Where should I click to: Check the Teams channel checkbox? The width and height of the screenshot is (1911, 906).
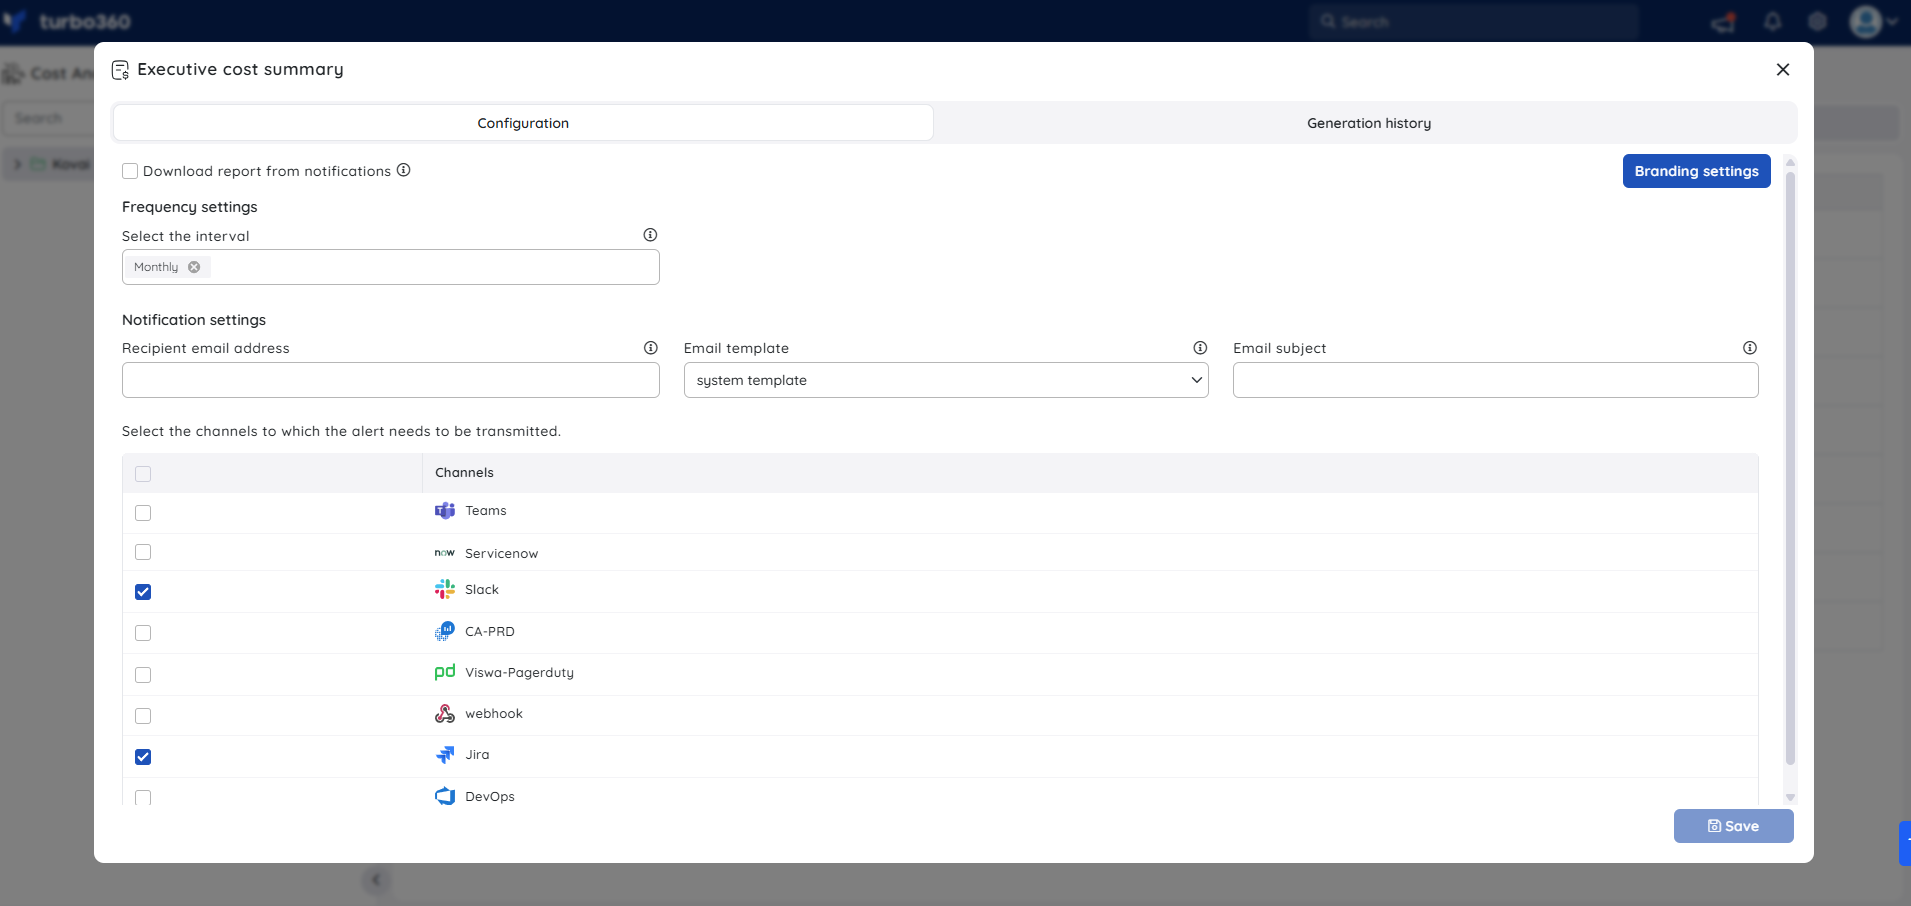143,513
